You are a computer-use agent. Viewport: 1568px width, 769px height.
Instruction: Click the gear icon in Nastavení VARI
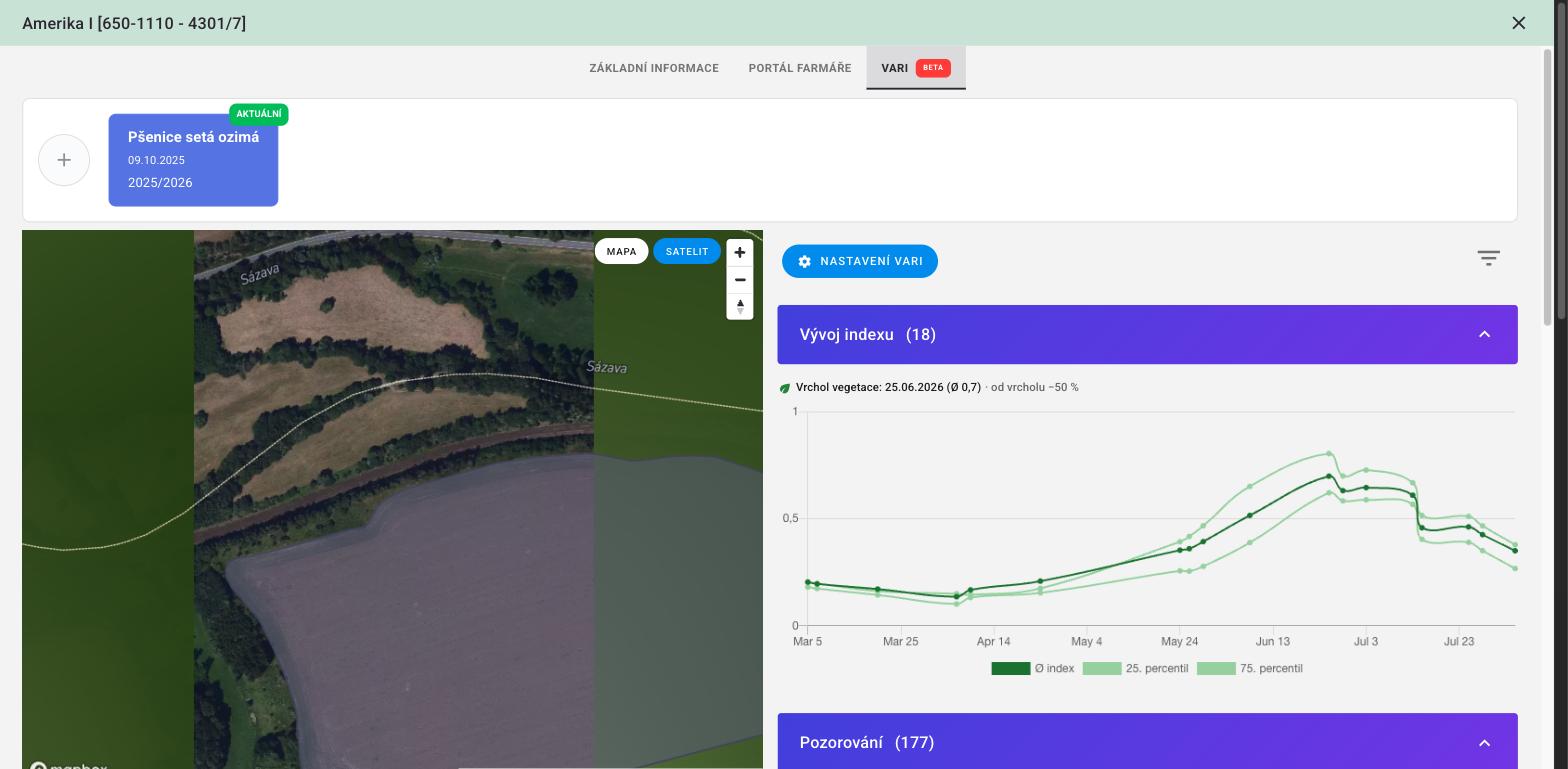pyautogui.click(x=804, y=261)
